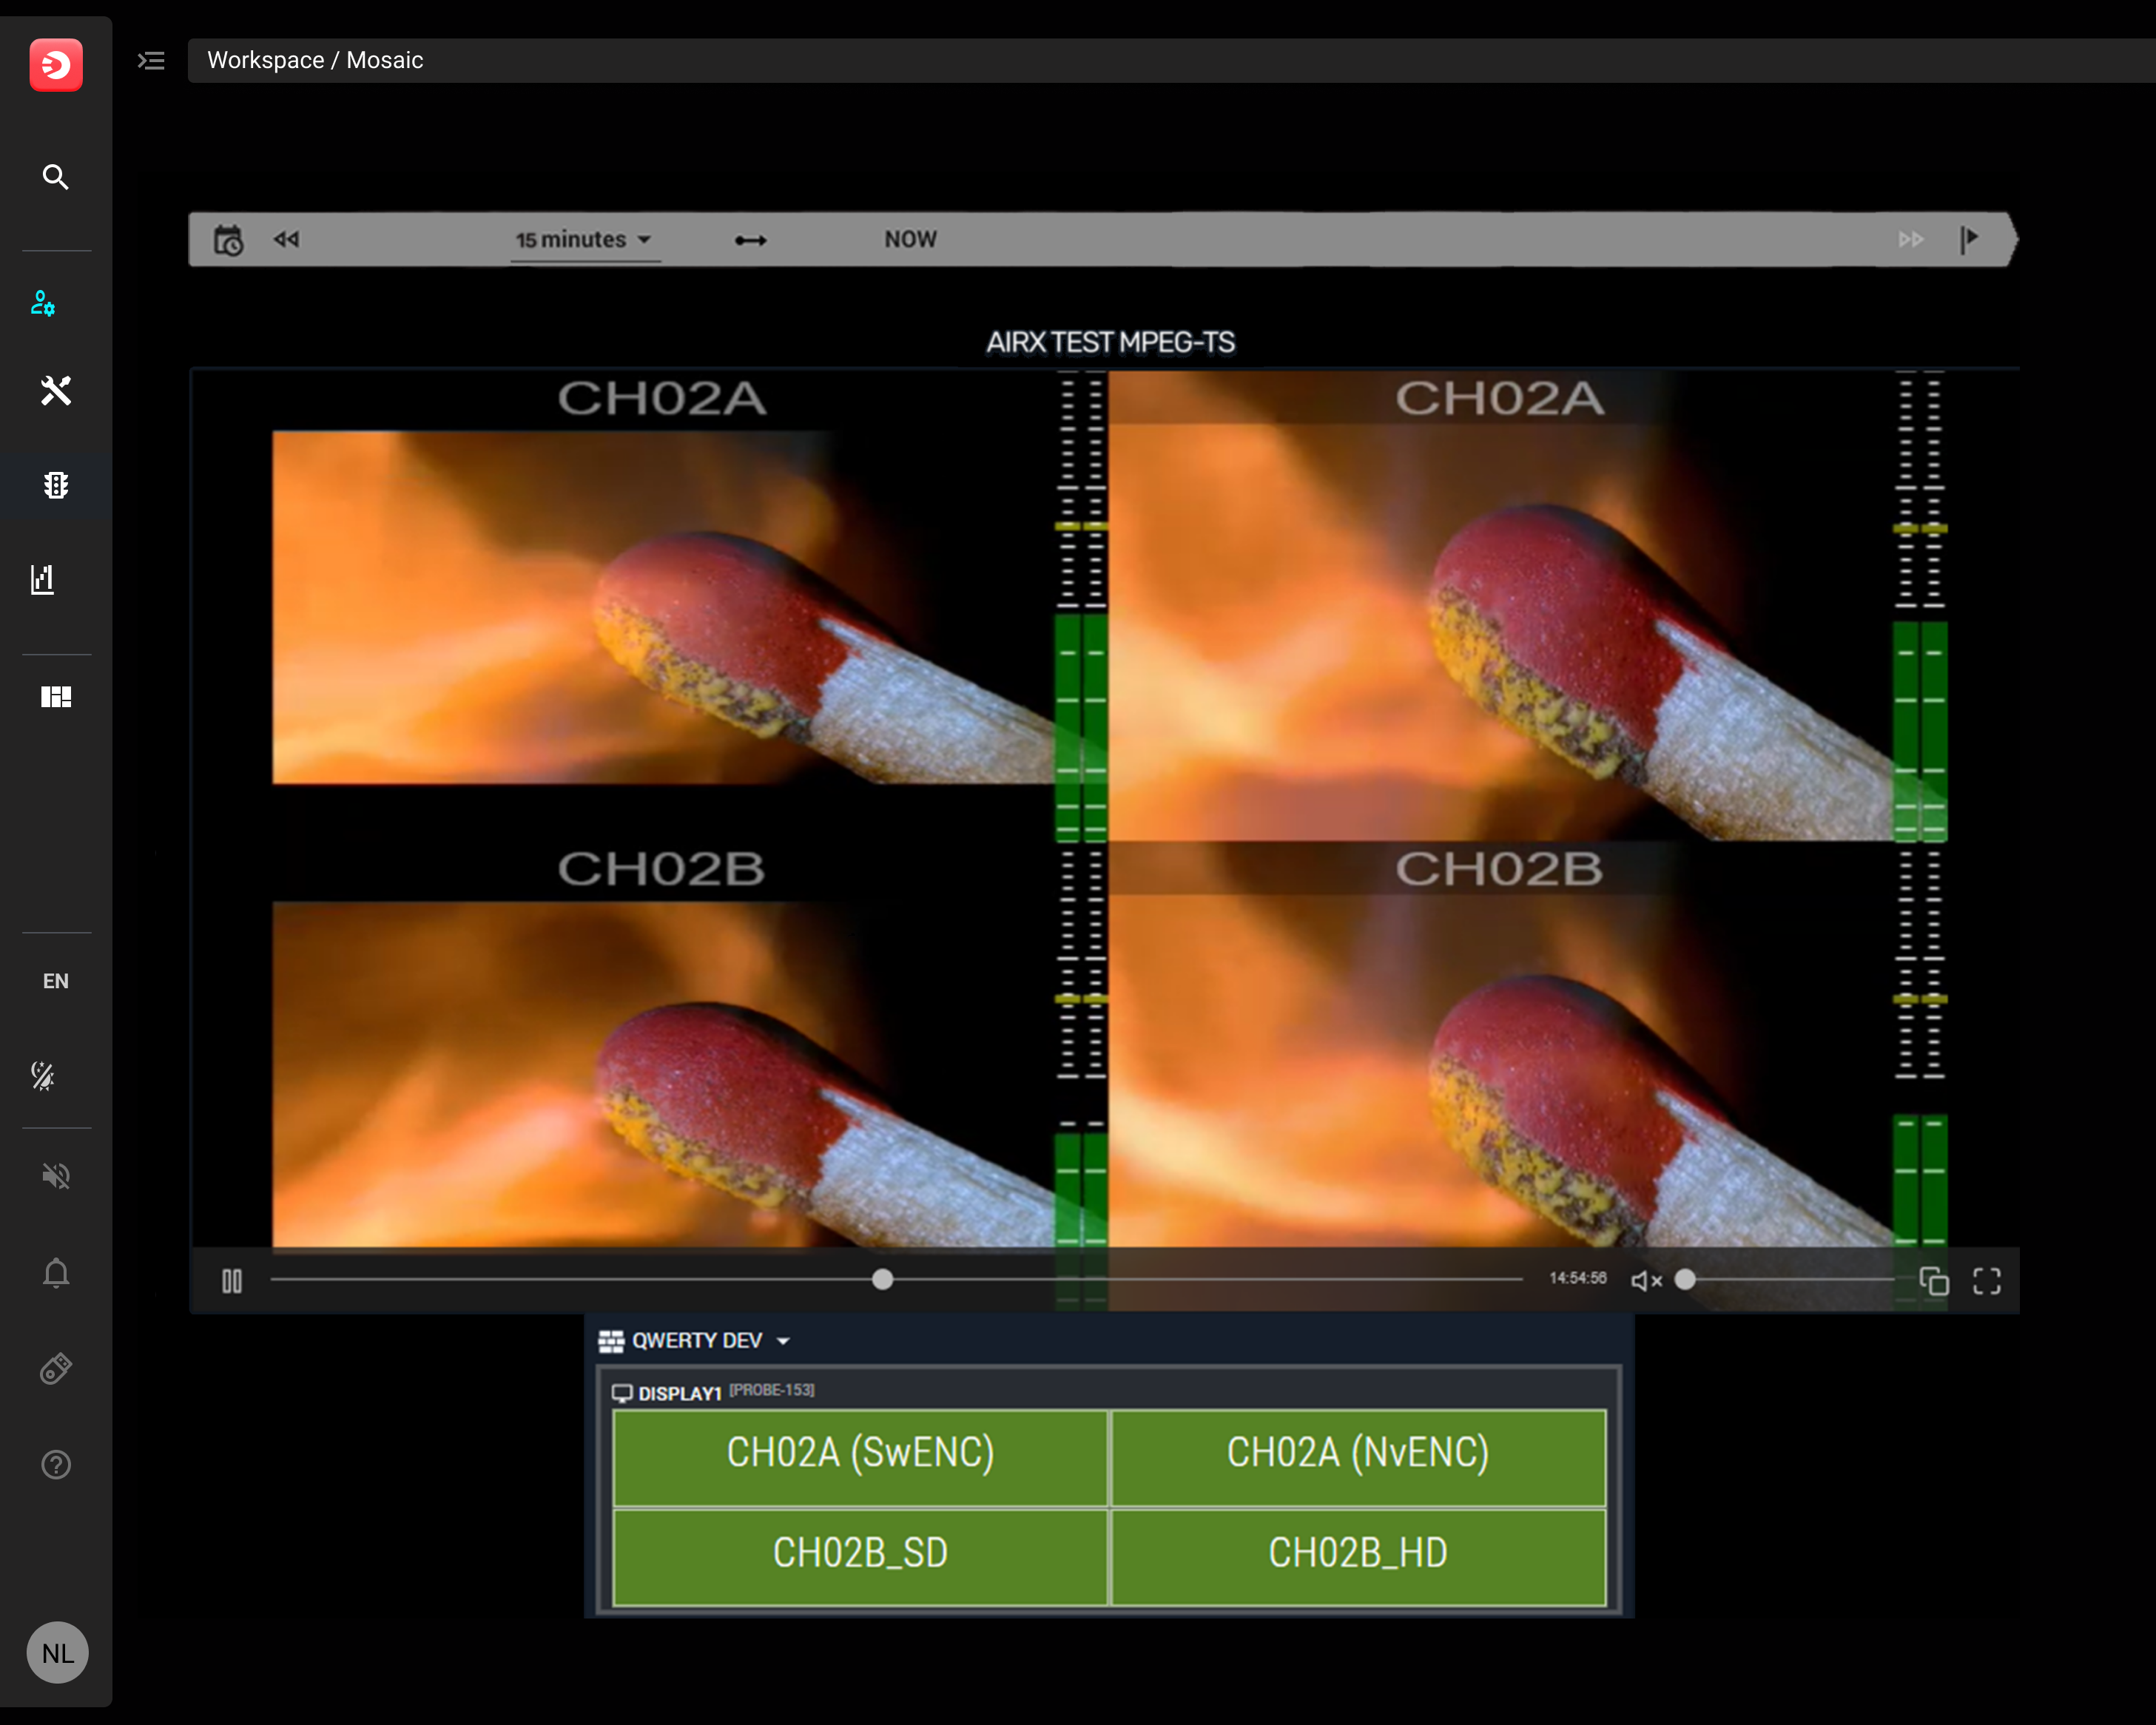
Task: Open notifications bell icon
Action: coord(56,1273)
